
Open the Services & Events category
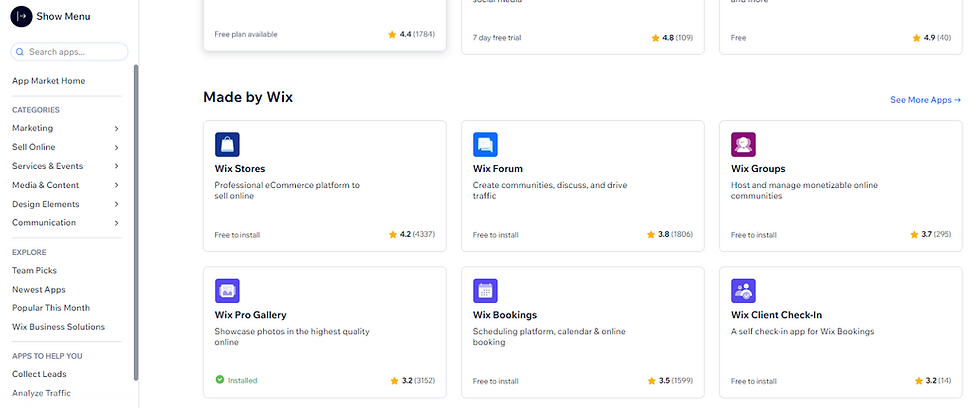tap(48, 166)
